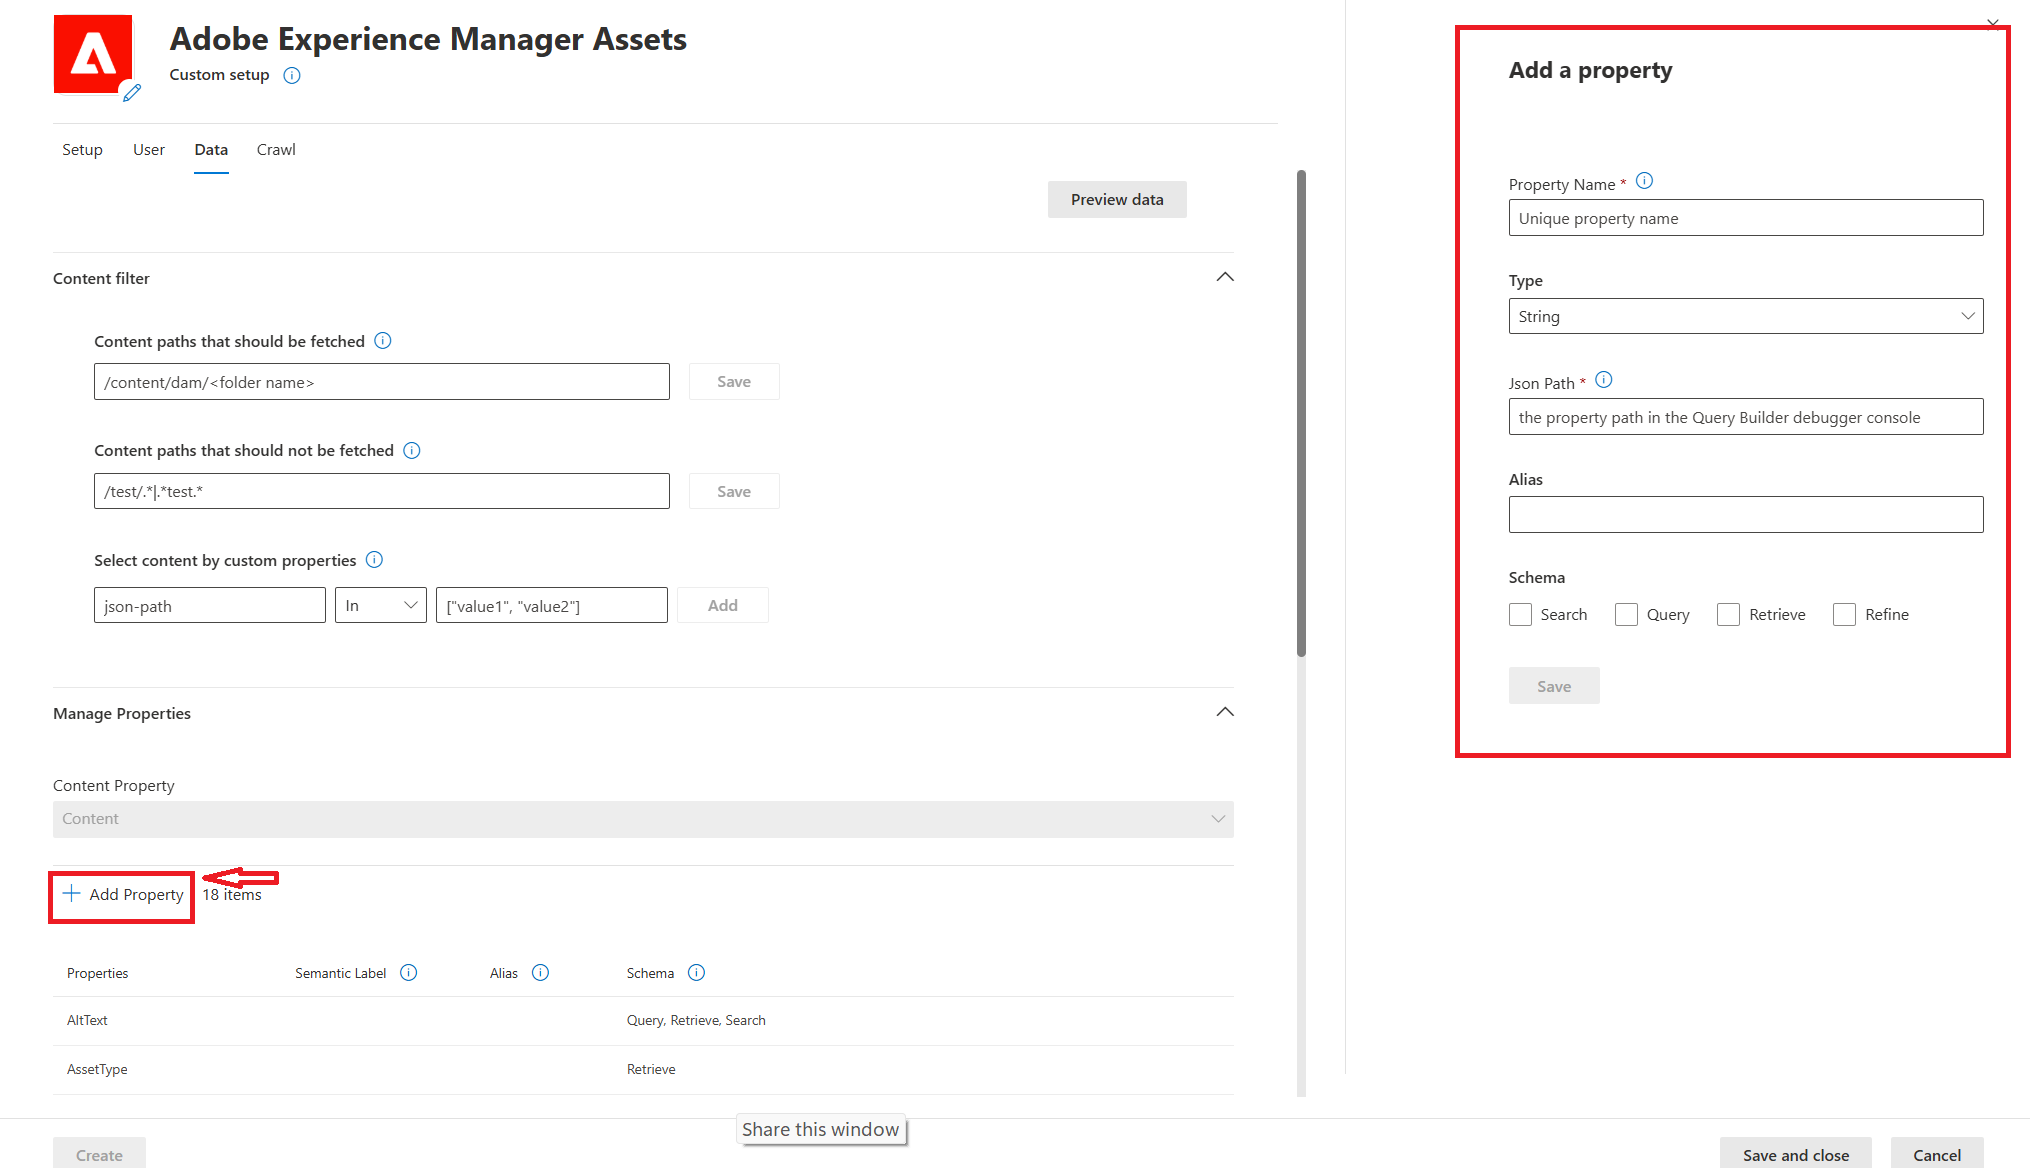Enable the Query schema checkbox
Screen dimensions: 2030x1168
[x=1627, y=614]
